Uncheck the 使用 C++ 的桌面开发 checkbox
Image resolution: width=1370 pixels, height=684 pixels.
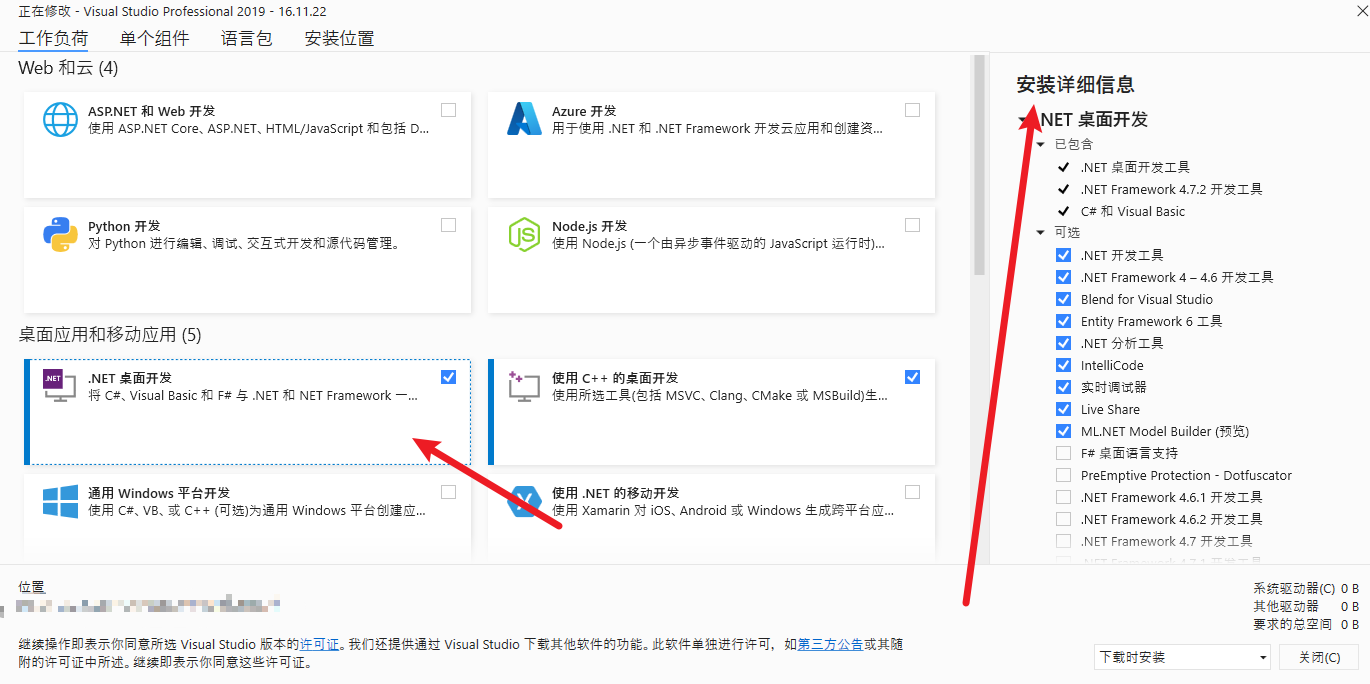912,377
